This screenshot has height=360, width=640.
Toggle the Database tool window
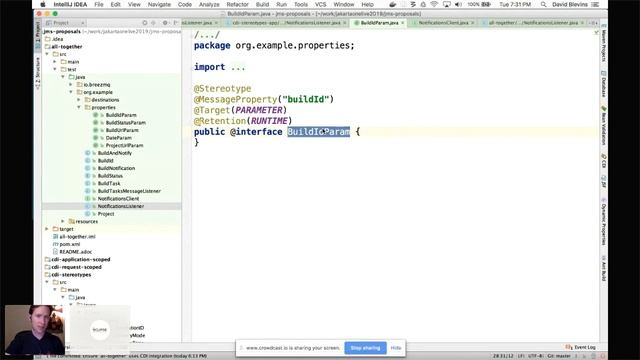point(603,84)
